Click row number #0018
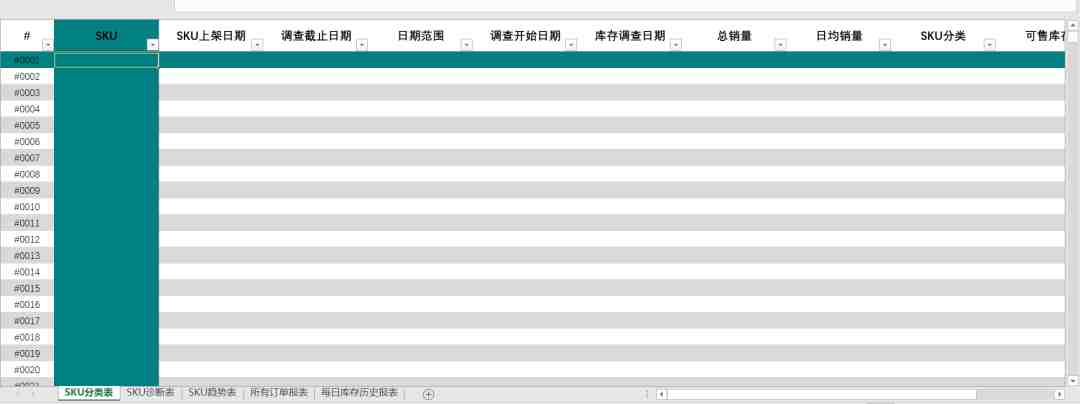 [27, 337]
